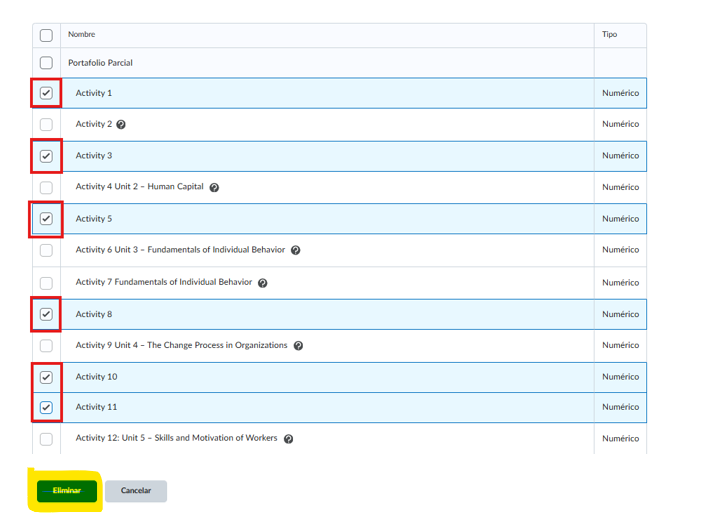Open help icon for Activity 9 Unit 4
The image size is (701, 513).
(x=298, y=346)
